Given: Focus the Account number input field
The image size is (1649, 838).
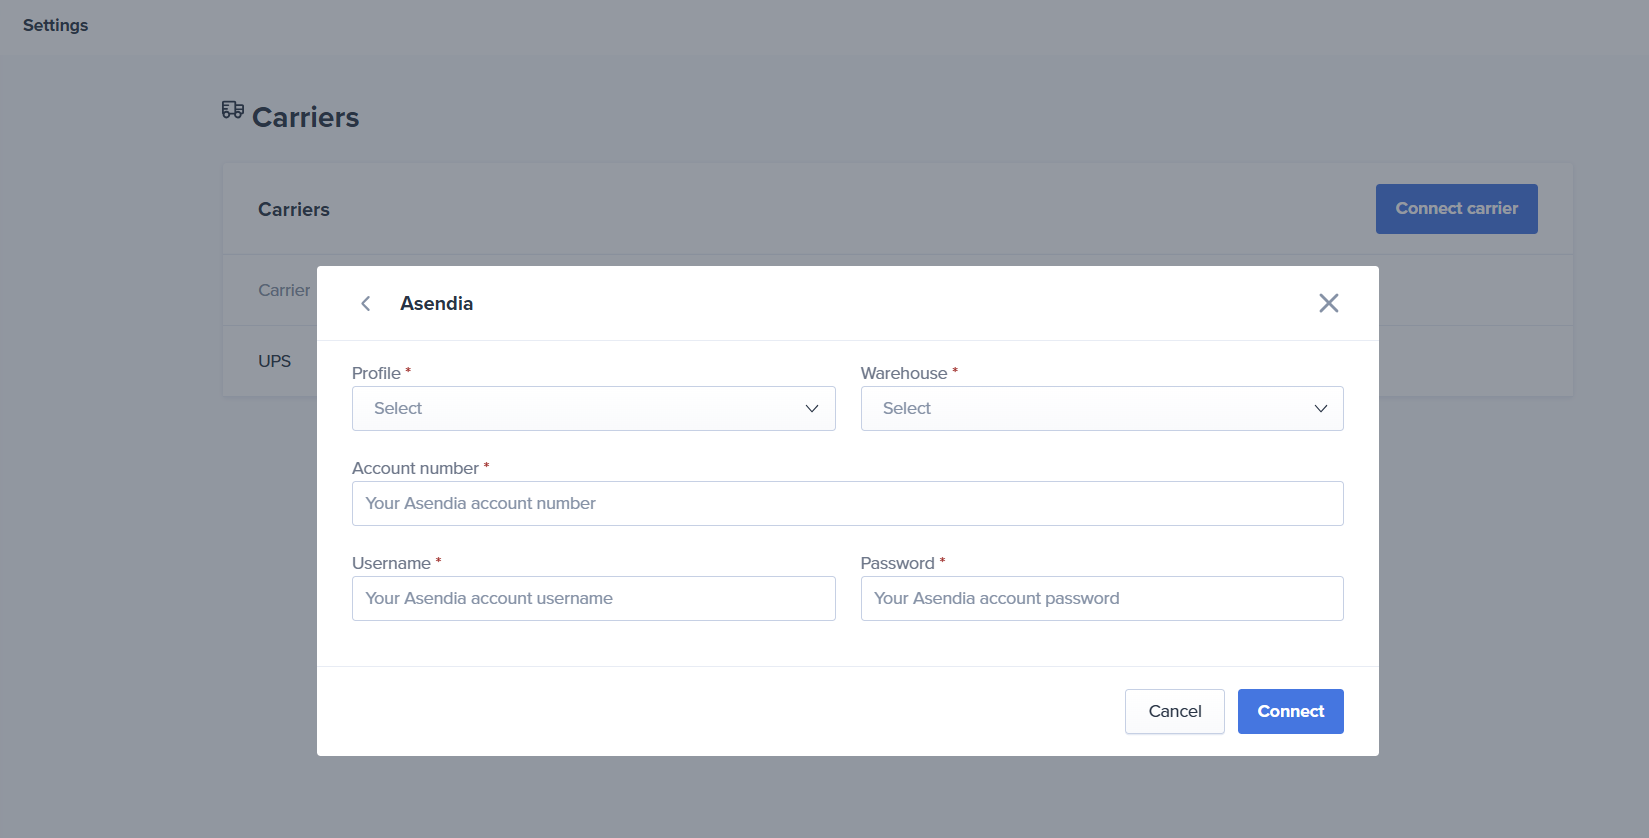Looking at the screenshot, I should tap(847, 503).
